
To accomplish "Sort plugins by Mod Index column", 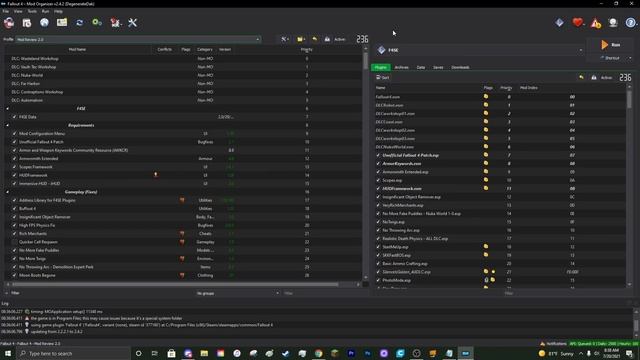I will click(x=529, y=88).
